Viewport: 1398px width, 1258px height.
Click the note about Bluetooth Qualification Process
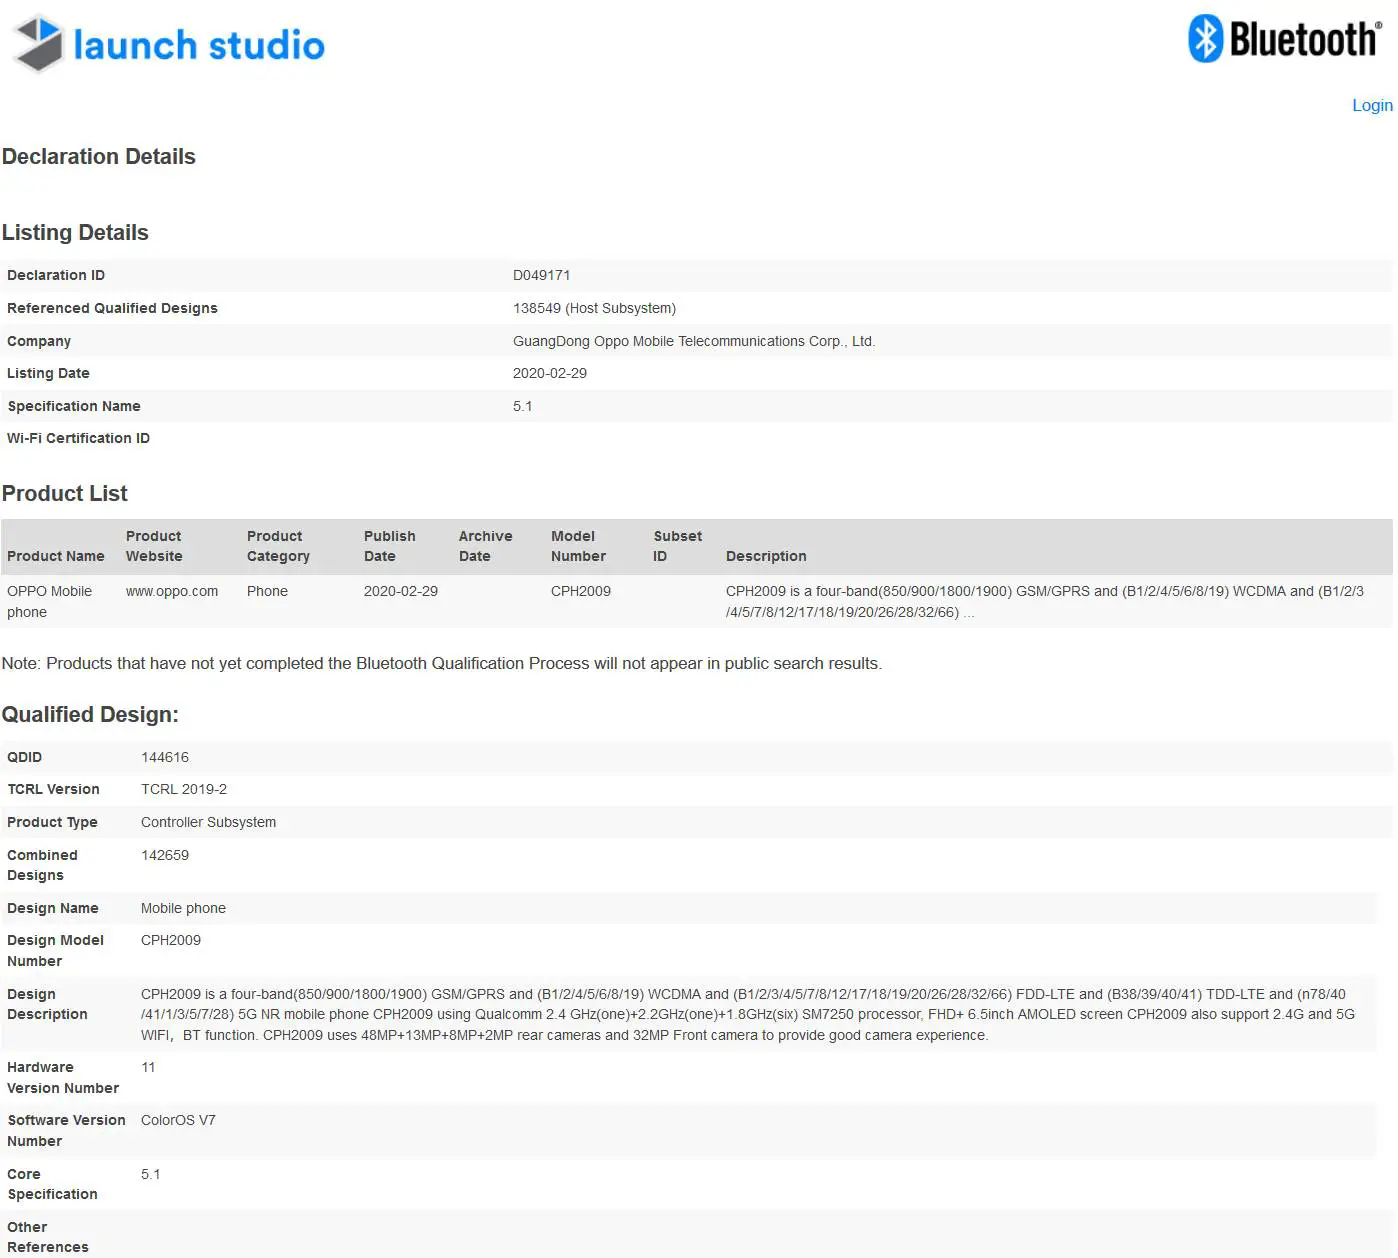point(442,663)
